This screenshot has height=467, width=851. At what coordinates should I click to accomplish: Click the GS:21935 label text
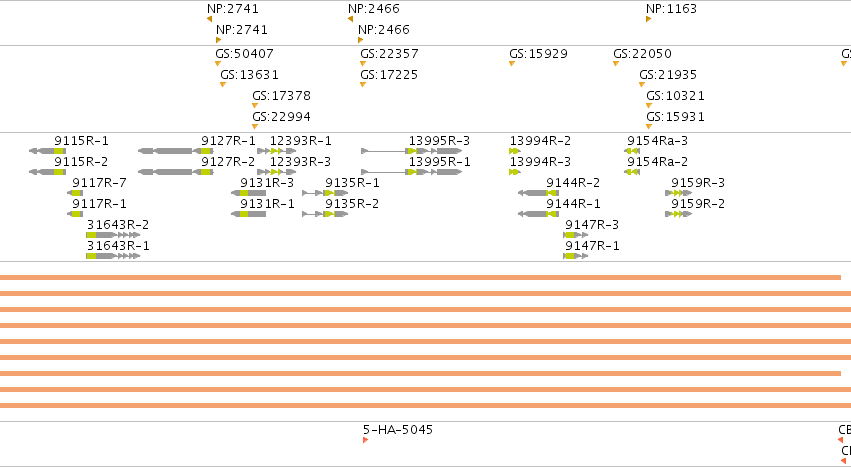coord(668,74)
